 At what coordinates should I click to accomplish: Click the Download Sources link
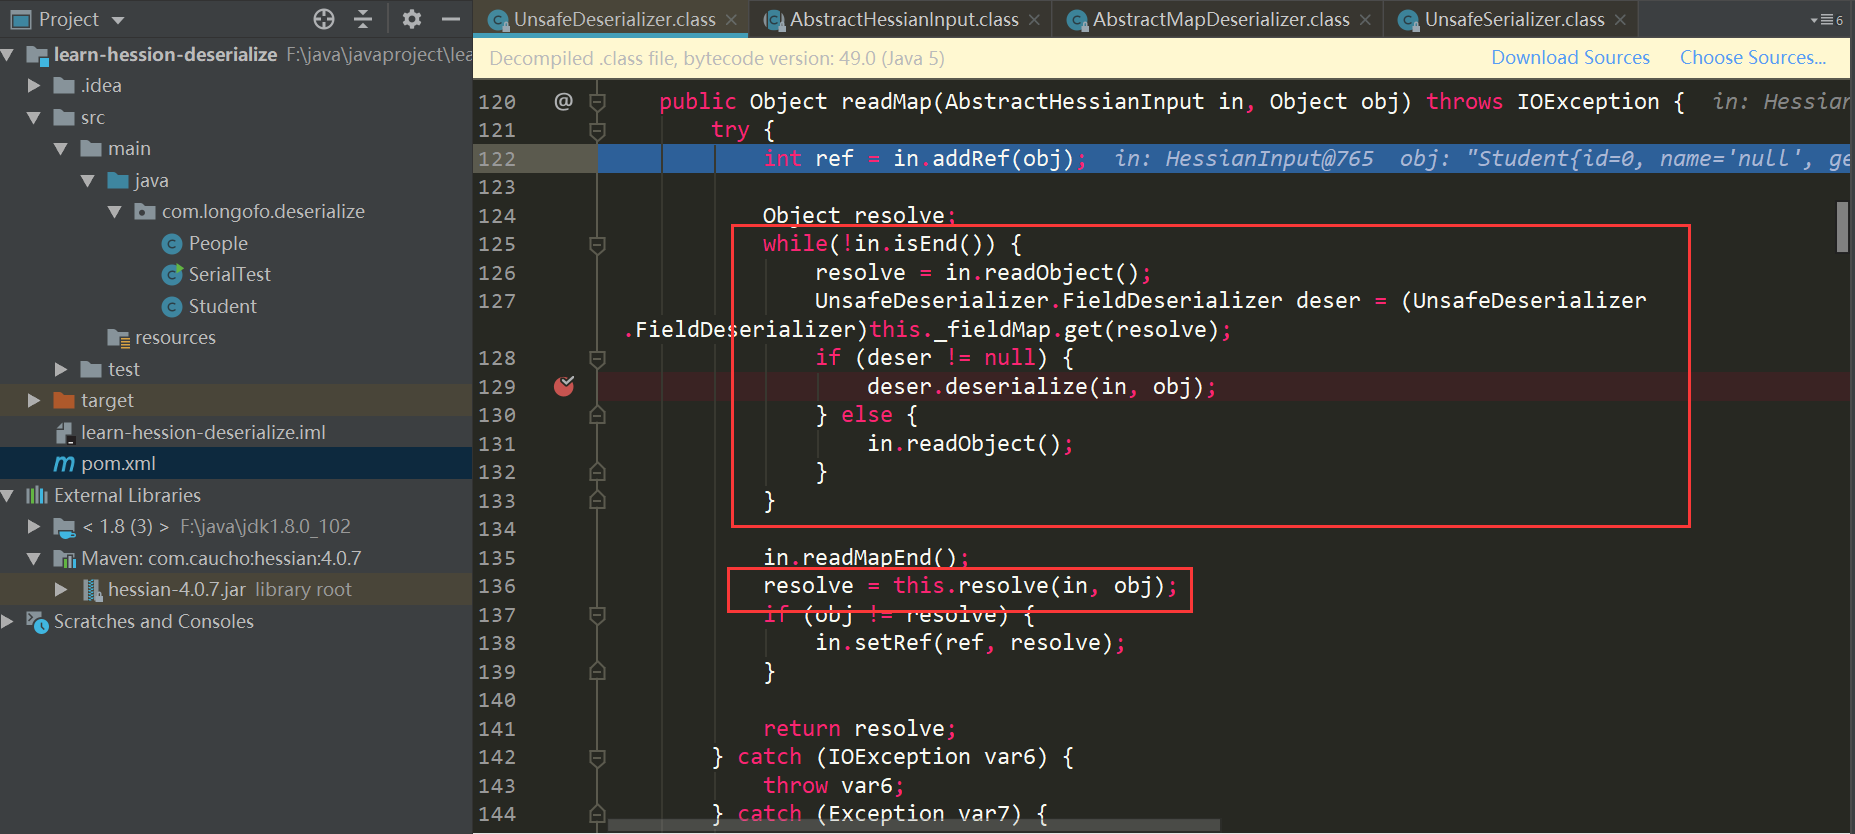pos(1570,57)
